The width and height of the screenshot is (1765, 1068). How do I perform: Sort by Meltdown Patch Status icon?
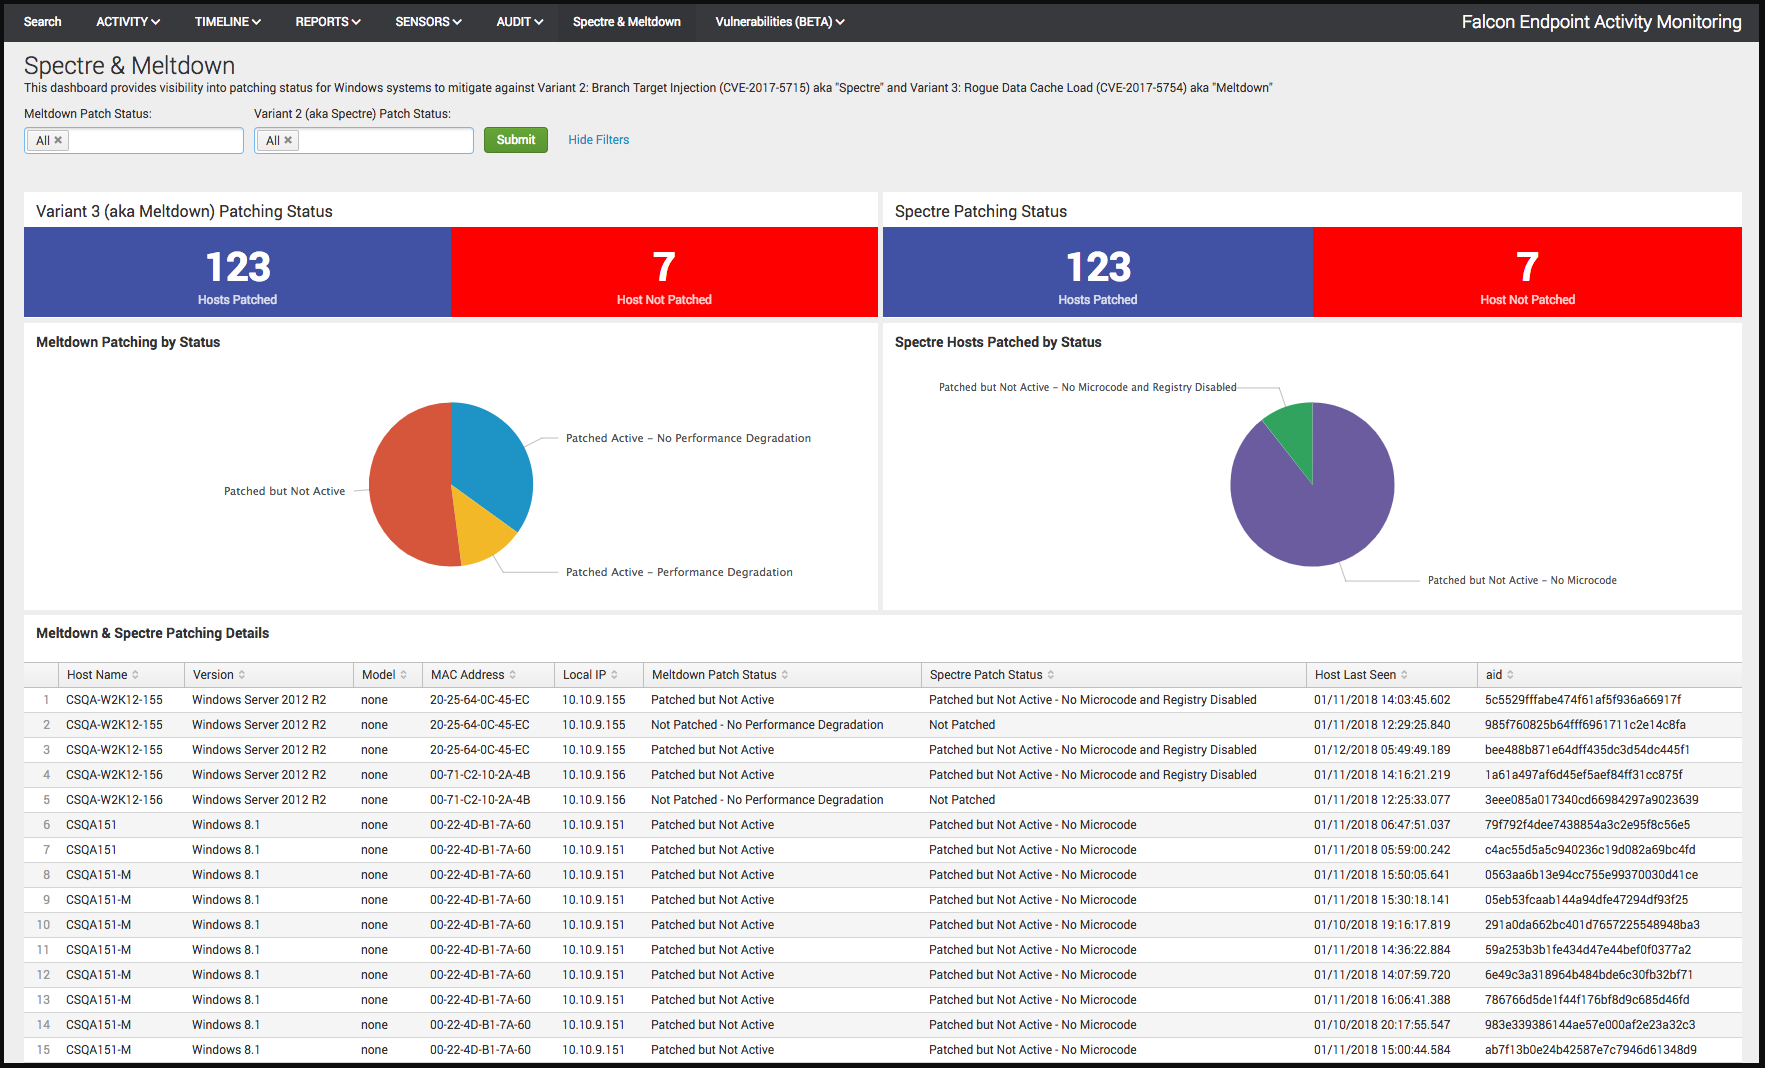point(785,675)
